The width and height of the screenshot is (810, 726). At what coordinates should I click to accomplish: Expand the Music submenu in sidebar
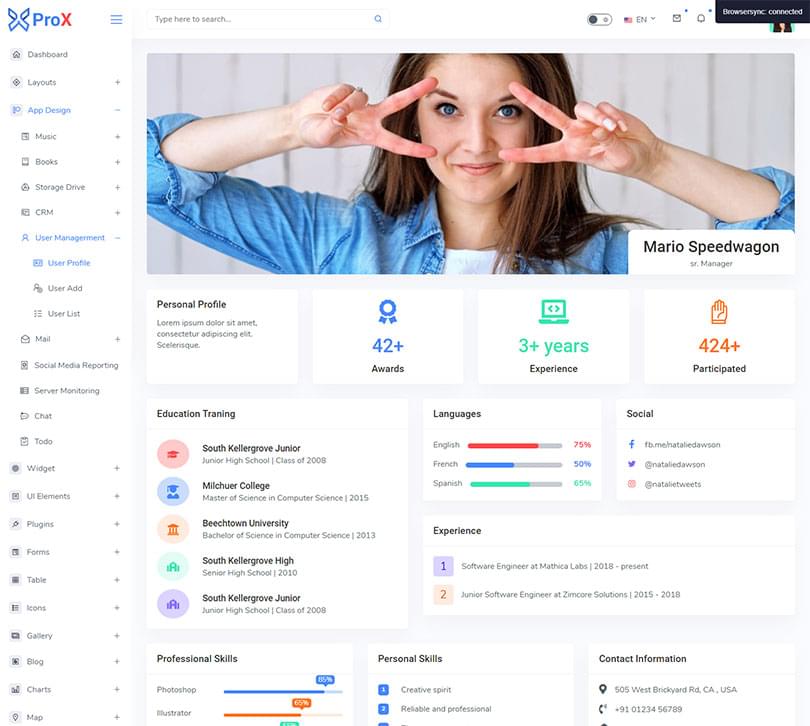tap(117, 136)
